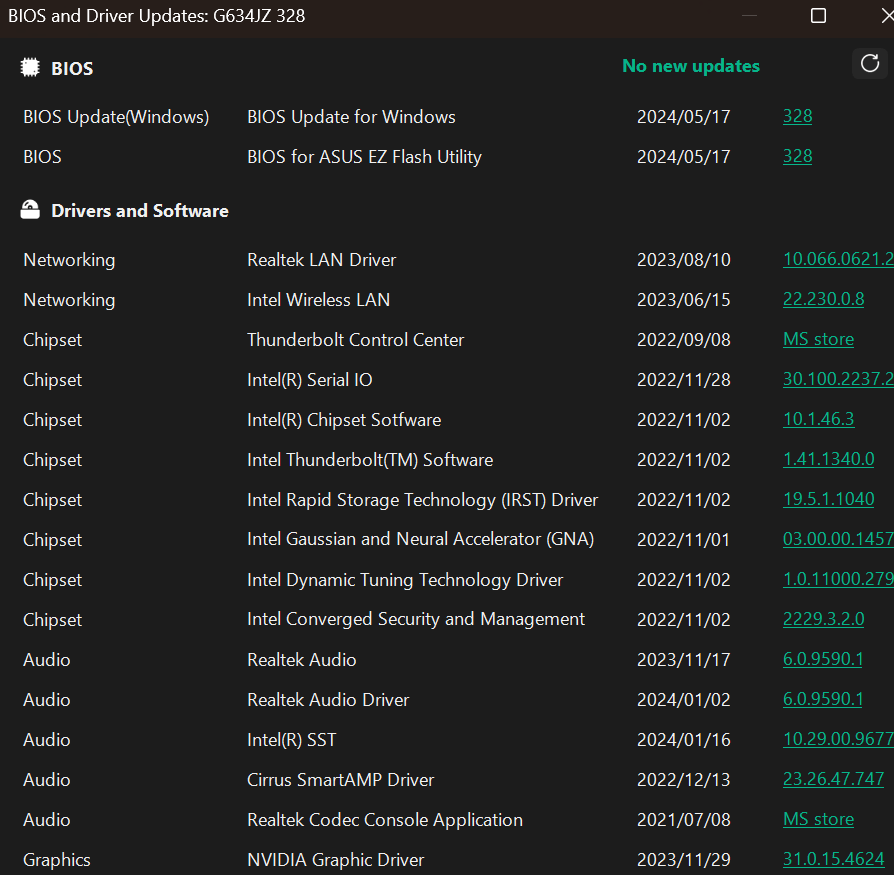Click date 2022/11/01 of Intel GNA
This screenshot has height=875, width=894.
[683, 539]
